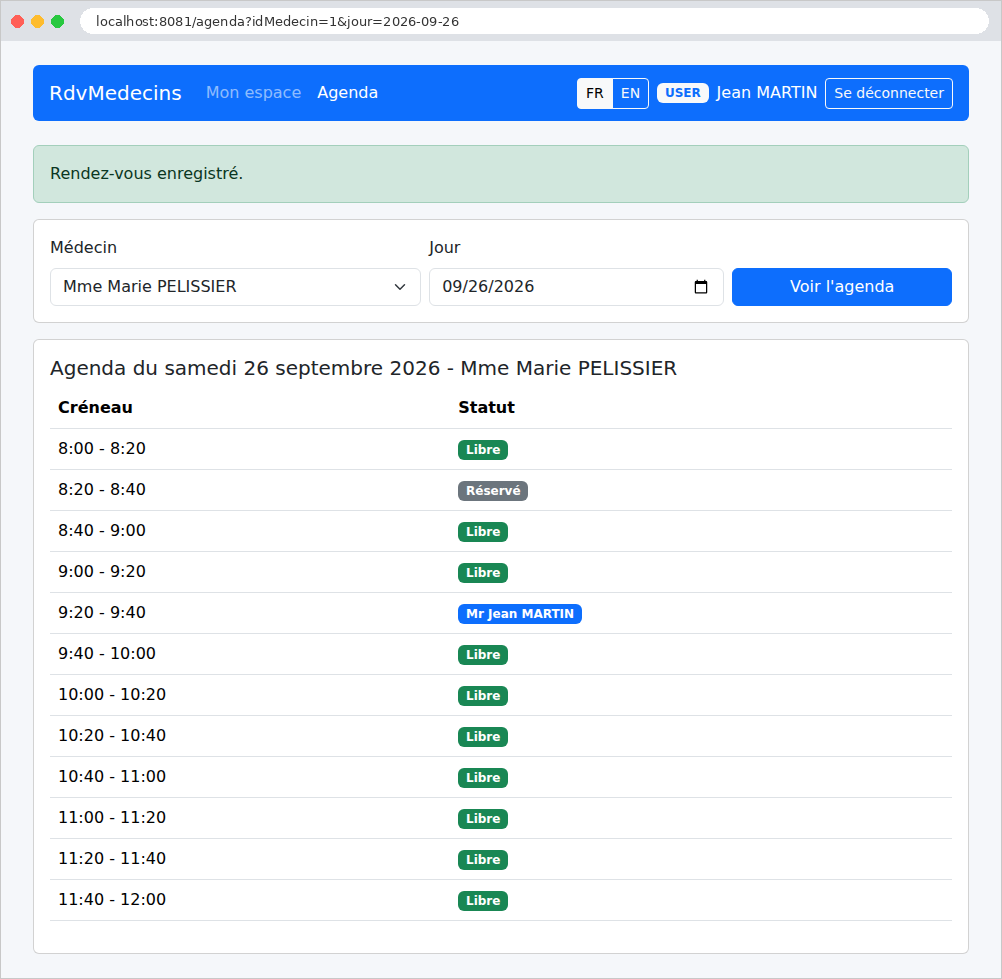Click the 'Créneau' column header
The width and height of the screenshot is (1002, 979).
(95, 408)
